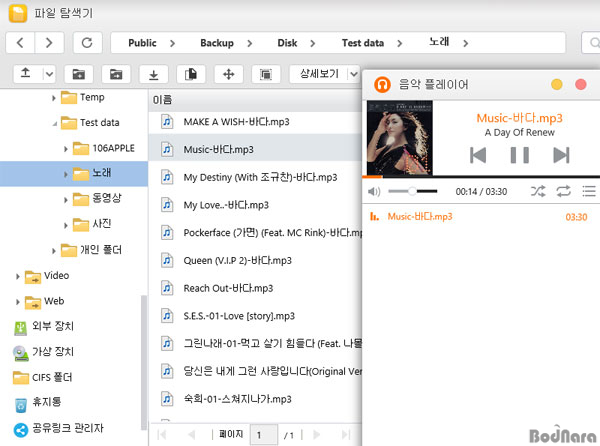Click Public in the breadcrumb path
The width and height of the screenshot is (600, 446).
click(142, 43)
